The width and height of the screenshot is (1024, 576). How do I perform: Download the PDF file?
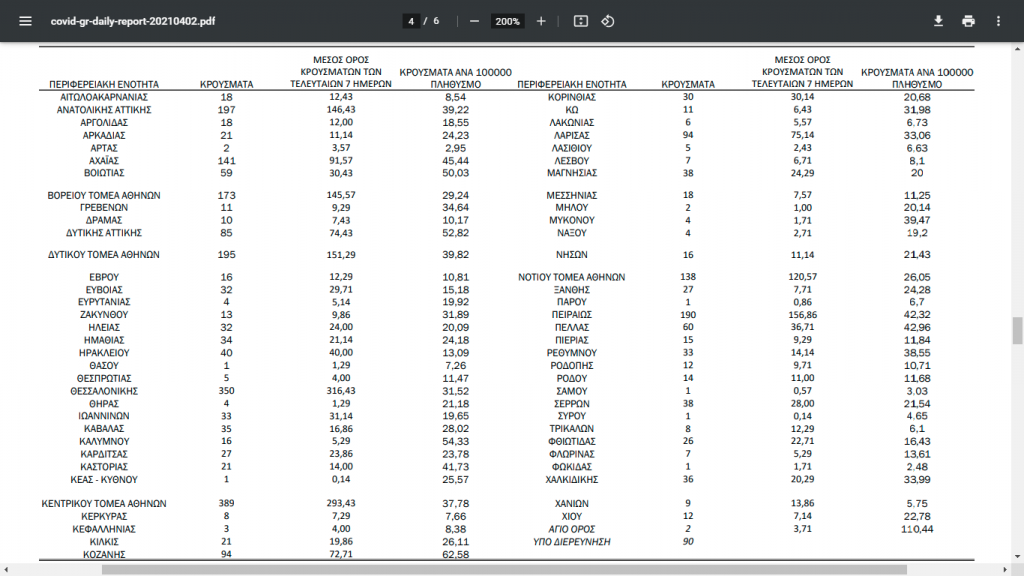click(938, 21)
